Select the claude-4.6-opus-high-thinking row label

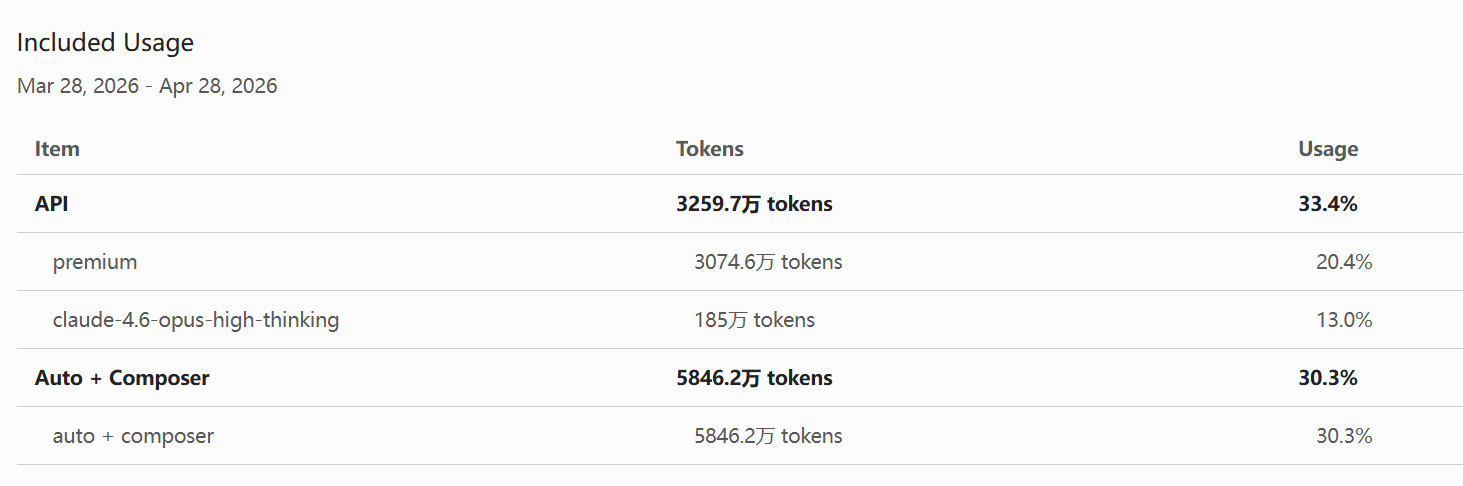[196, 320]
